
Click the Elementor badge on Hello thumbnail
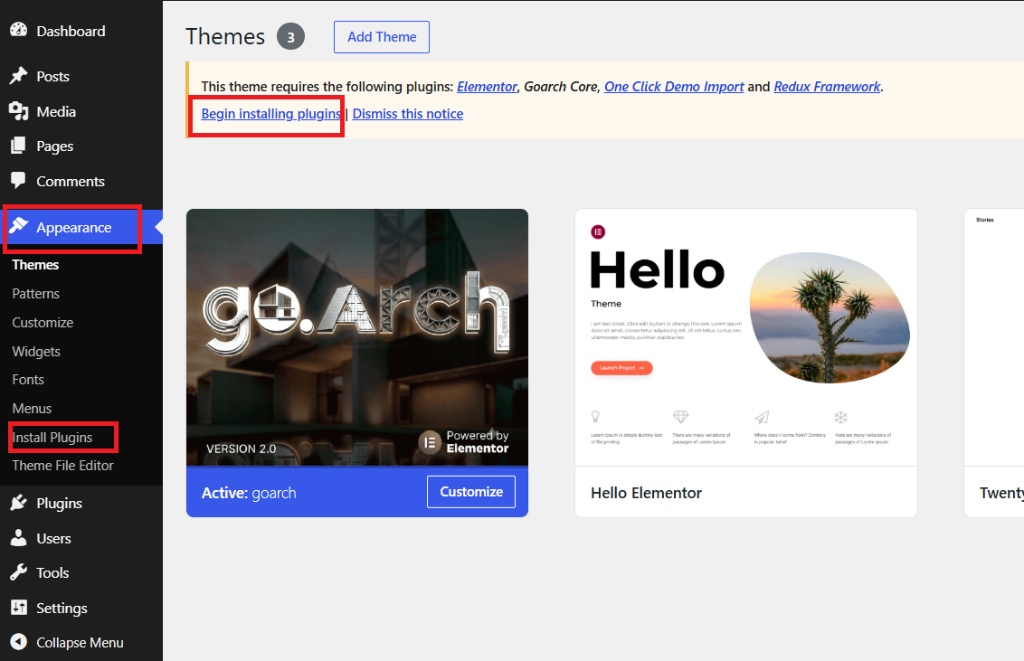(598, 232)
